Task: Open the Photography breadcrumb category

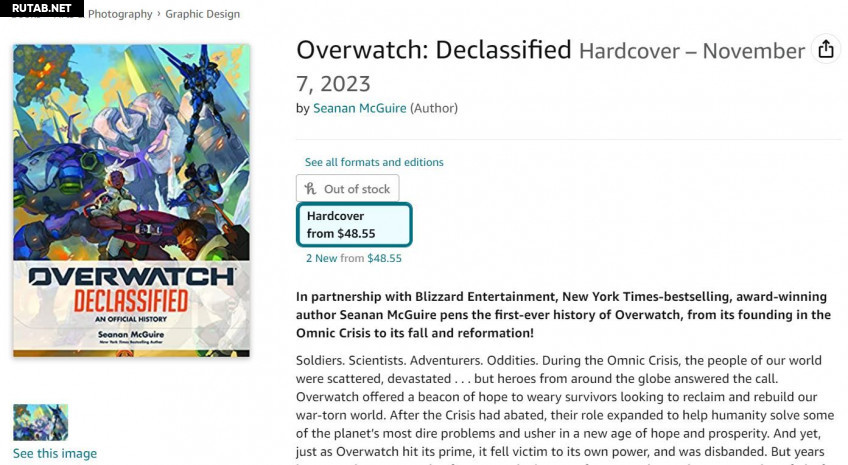Action: pos(120,15)
